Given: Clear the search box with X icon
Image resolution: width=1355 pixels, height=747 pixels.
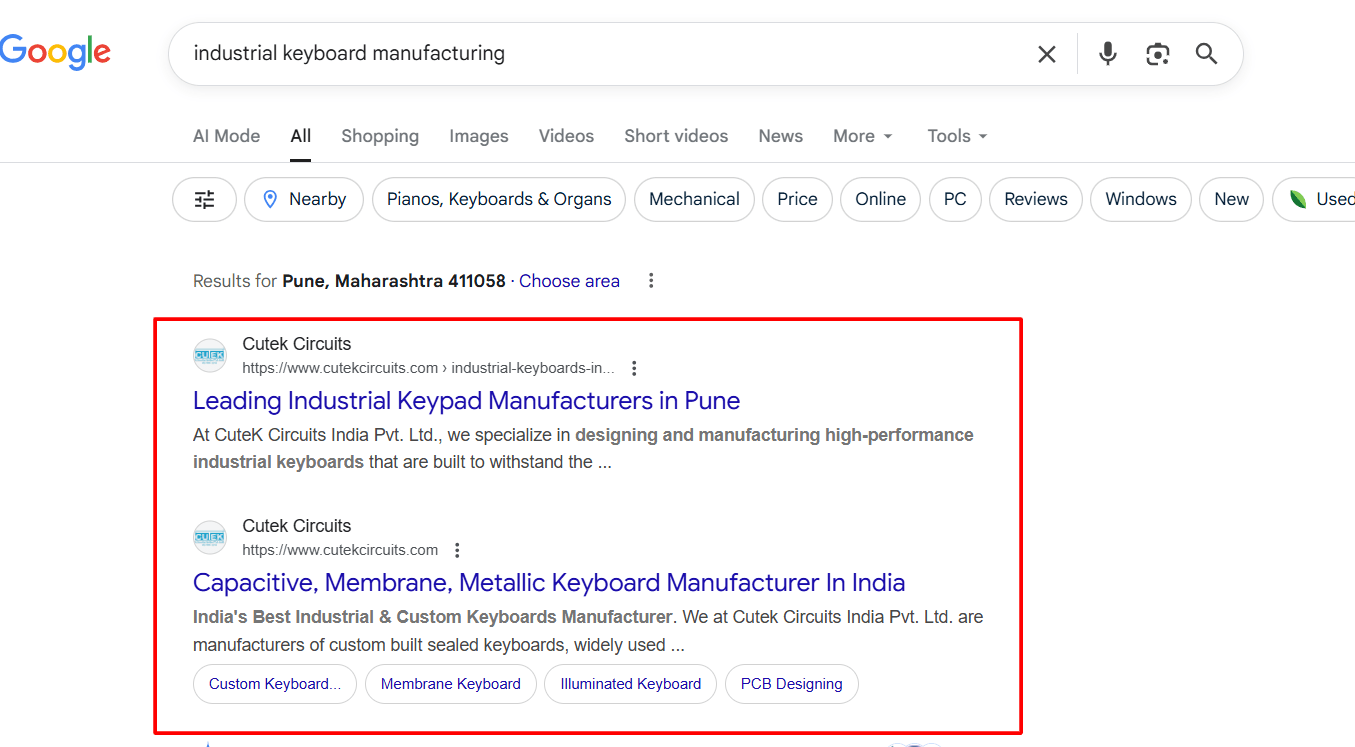Looking at the screenshot, I should (x=1046, y=54).
